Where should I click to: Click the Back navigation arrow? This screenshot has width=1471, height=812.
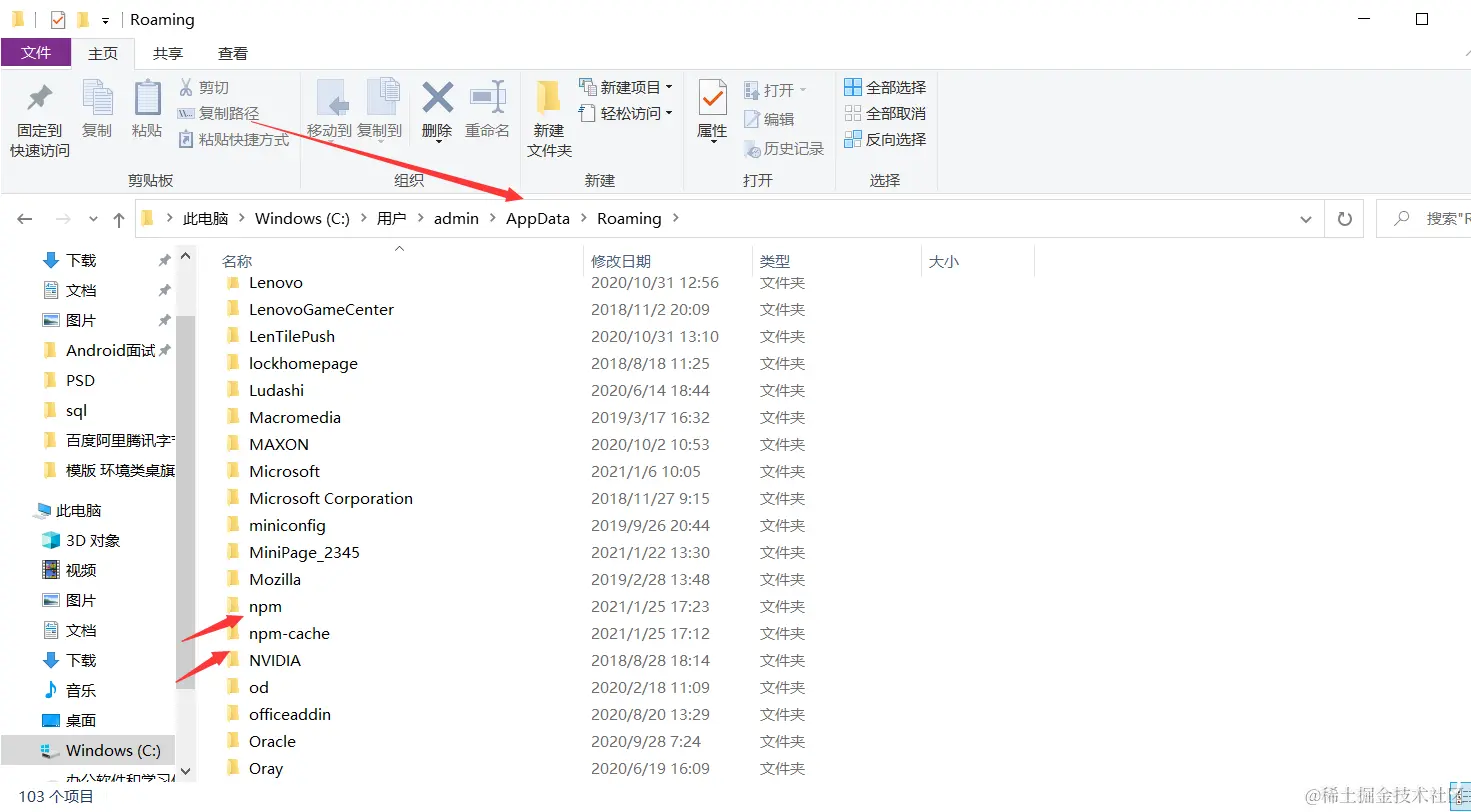(x=25, y=219)
